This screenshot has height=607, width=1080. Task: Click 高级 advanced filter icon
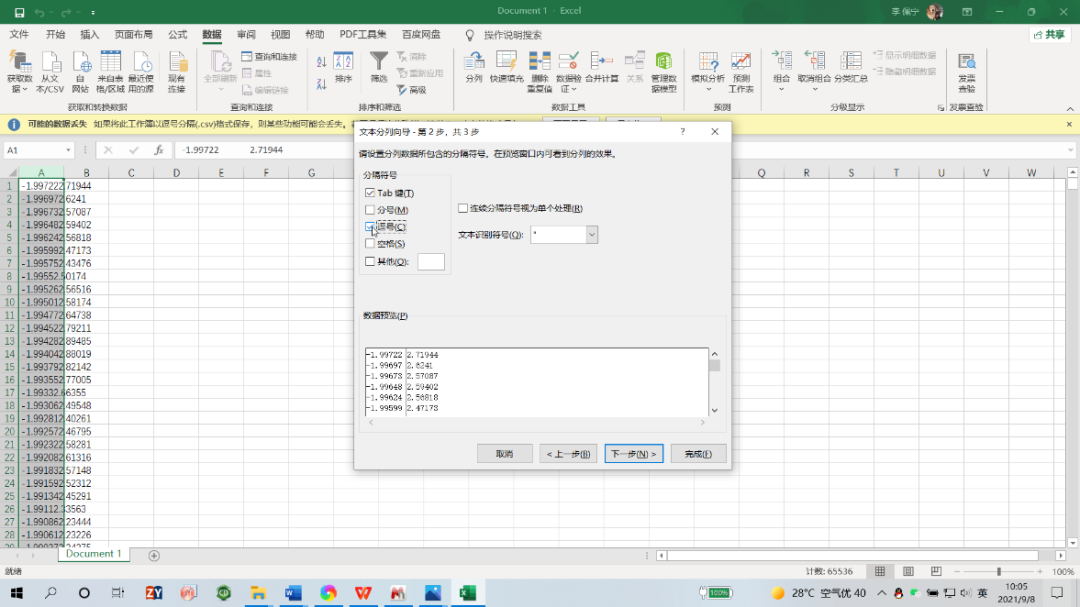pos(412,90)
